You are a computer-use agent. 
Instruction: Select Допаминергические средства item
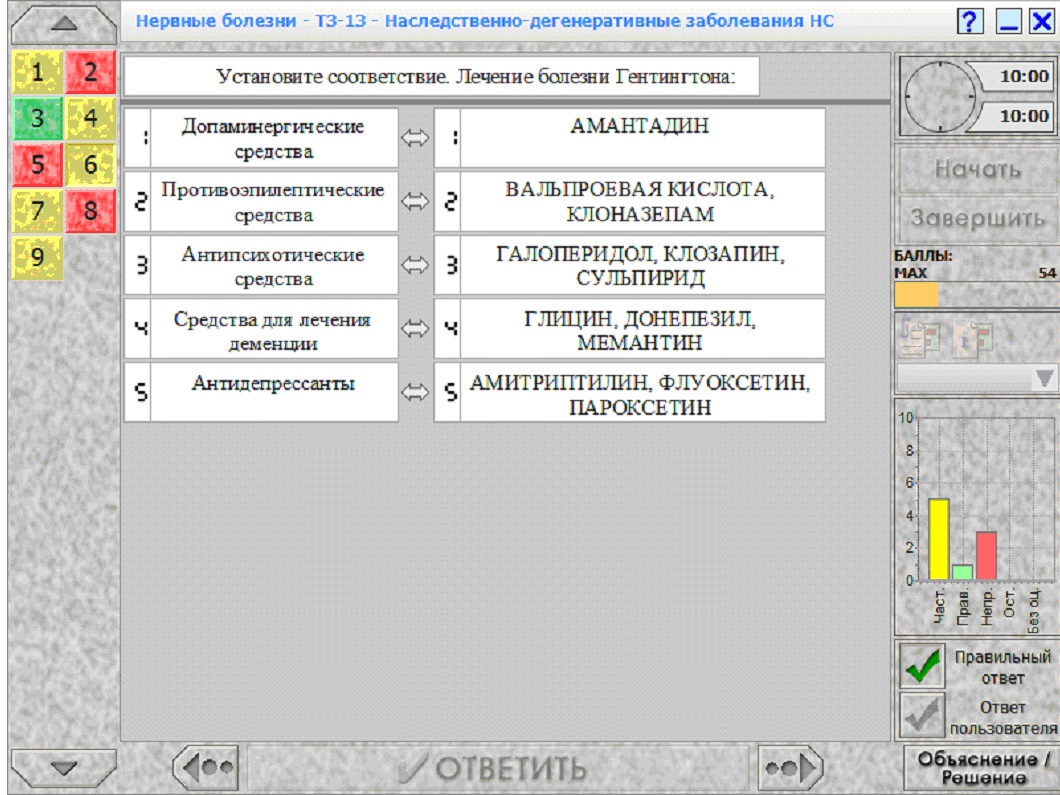coord(261,138)
